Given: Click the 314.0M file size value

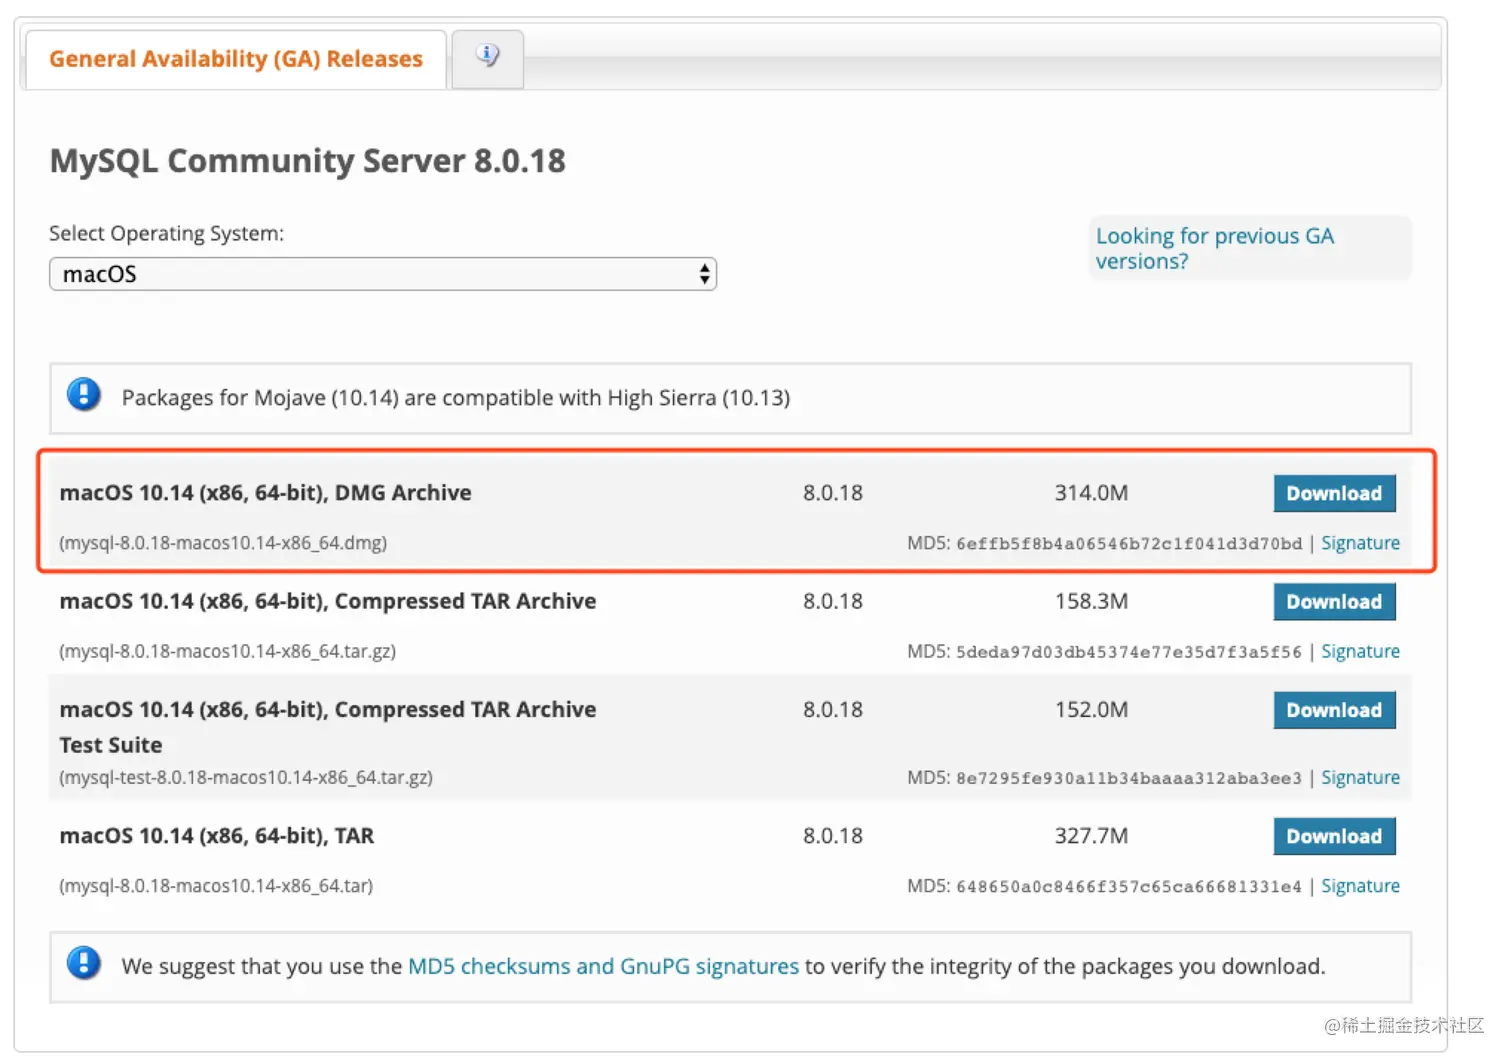Looking at the screenshot, I should click(x=1091, y=493).
